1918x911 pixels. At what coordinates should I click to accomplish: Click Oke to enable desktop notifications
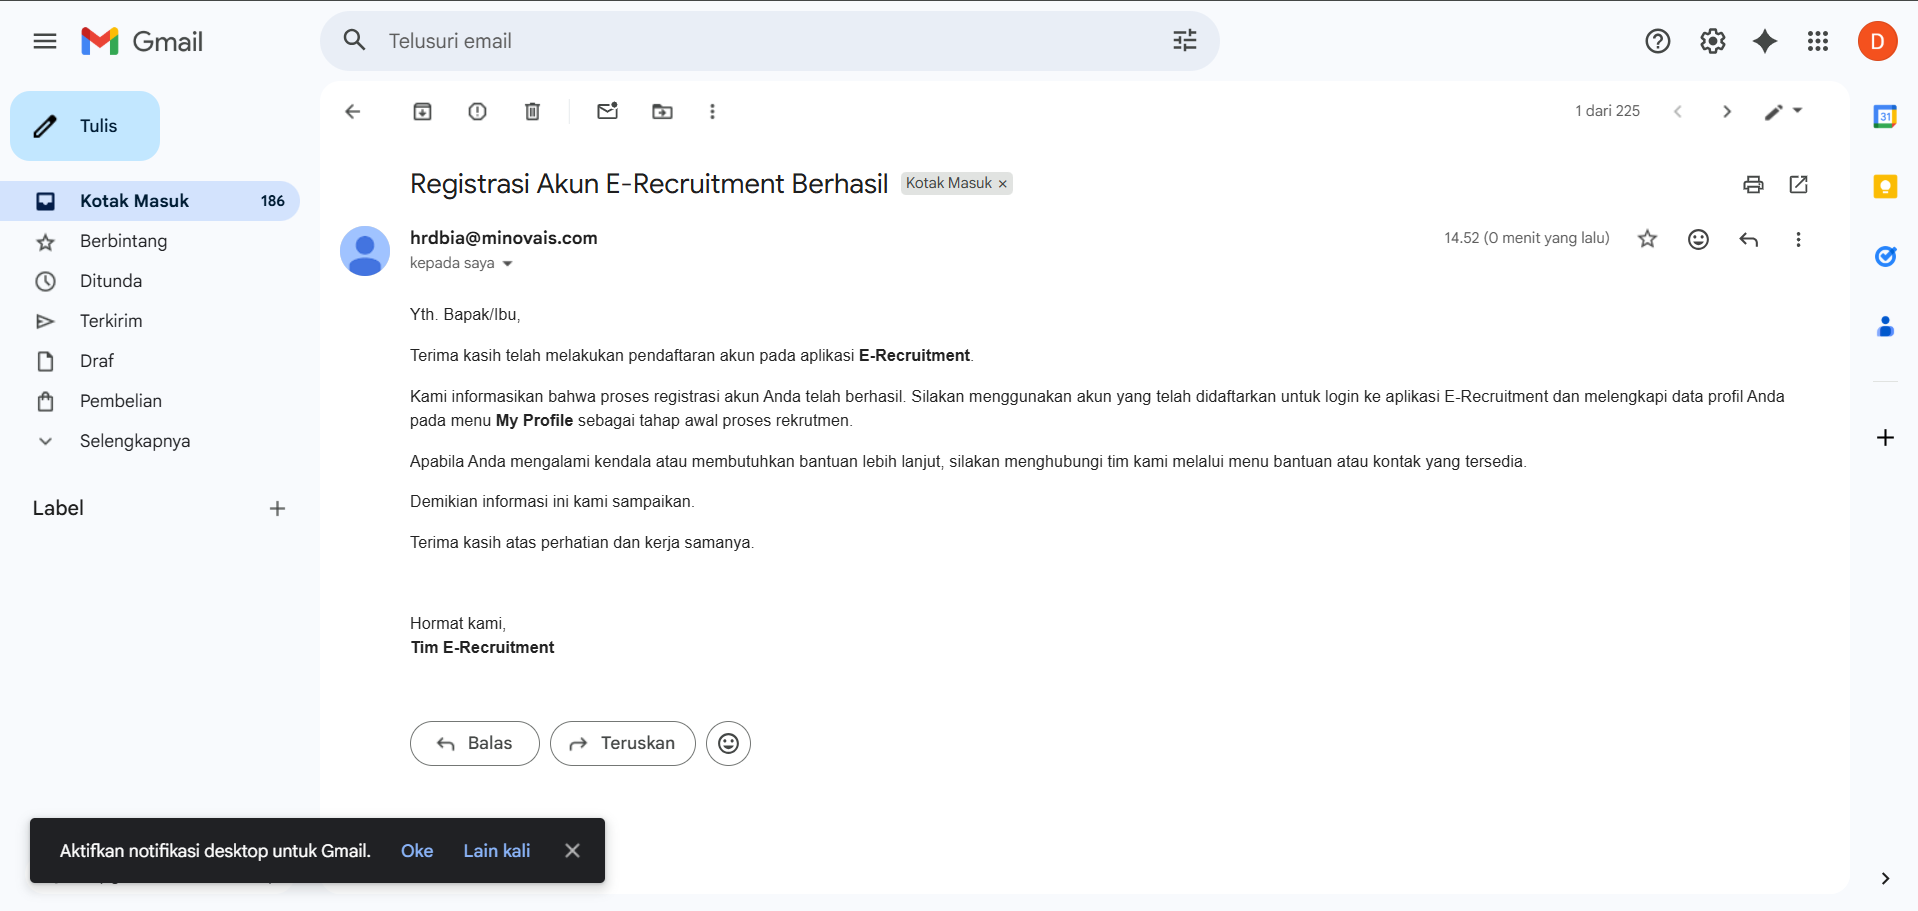click(x=416, y=851)
